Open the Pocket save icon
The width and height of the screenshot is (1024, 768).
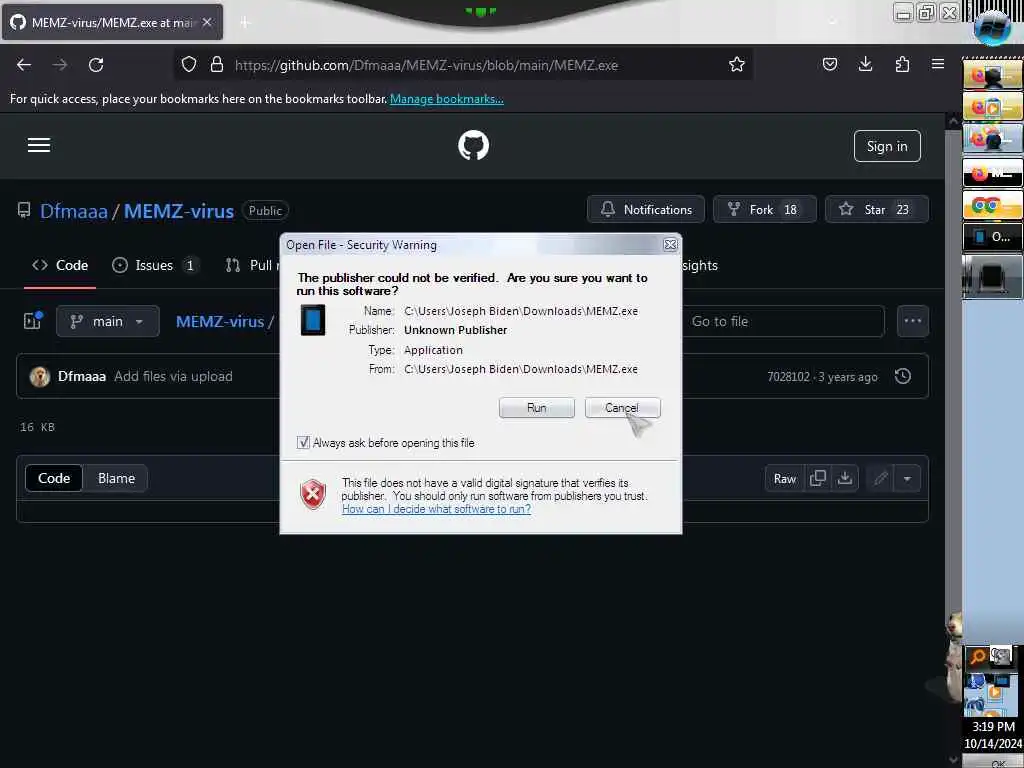[x=830, y=64]
